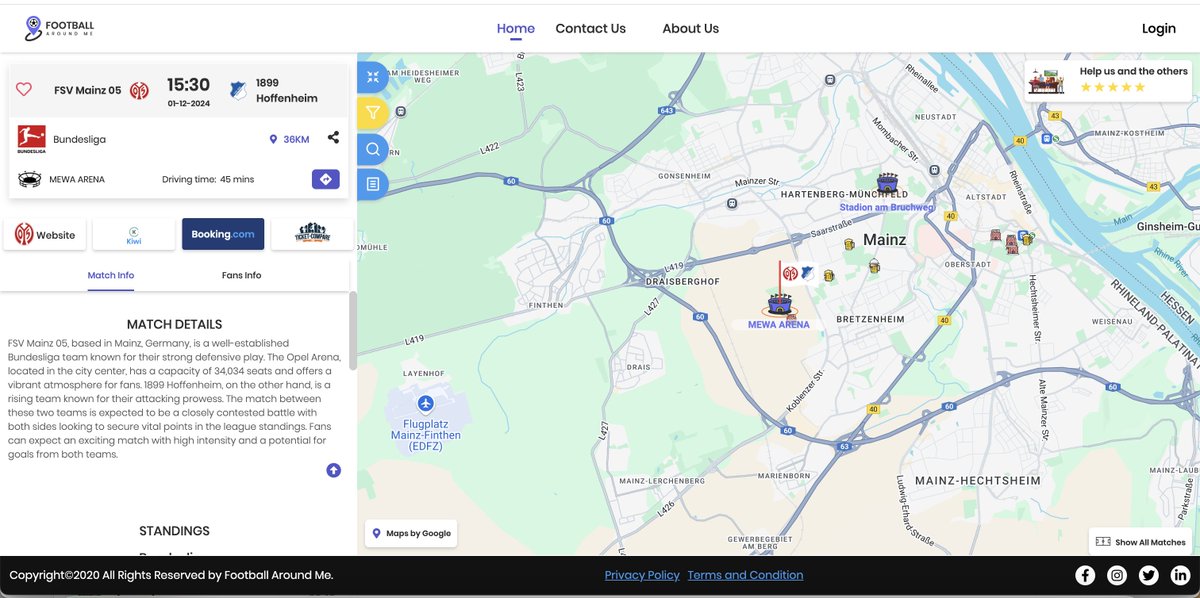The image size is (1200, 598).
Task: Click the beer mug marker near Oberstadt buildings
Action: [1027, 239]
